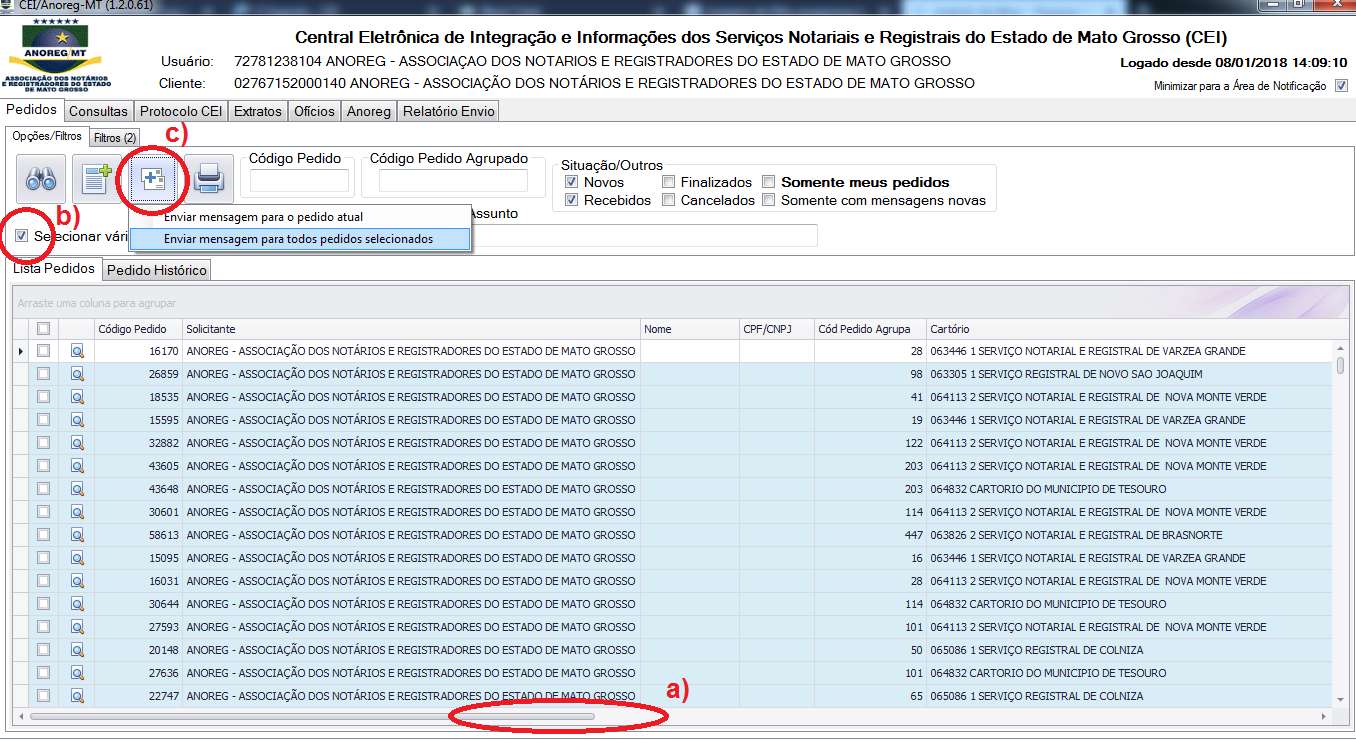Click cartório cell 063305 1 SERVIÇO REGISTRAL DE NOVO SAO JOAQUIM

click(1130, 374)
